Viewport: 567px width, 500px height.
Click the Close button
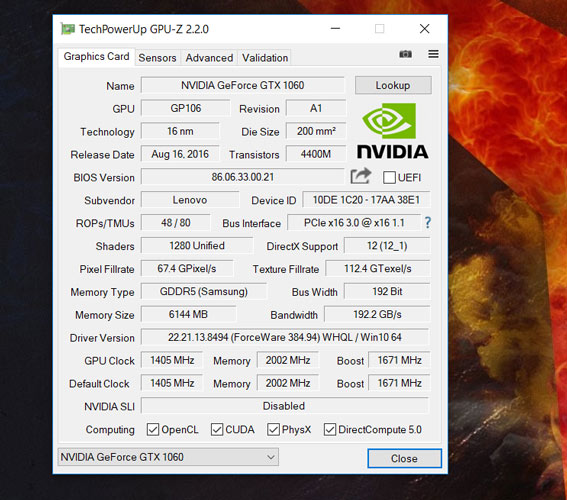(x=404, y=458)
